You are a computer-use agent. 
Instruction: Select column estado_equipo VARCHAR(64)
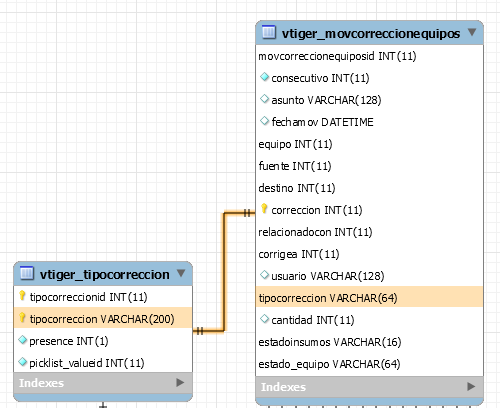369,364
